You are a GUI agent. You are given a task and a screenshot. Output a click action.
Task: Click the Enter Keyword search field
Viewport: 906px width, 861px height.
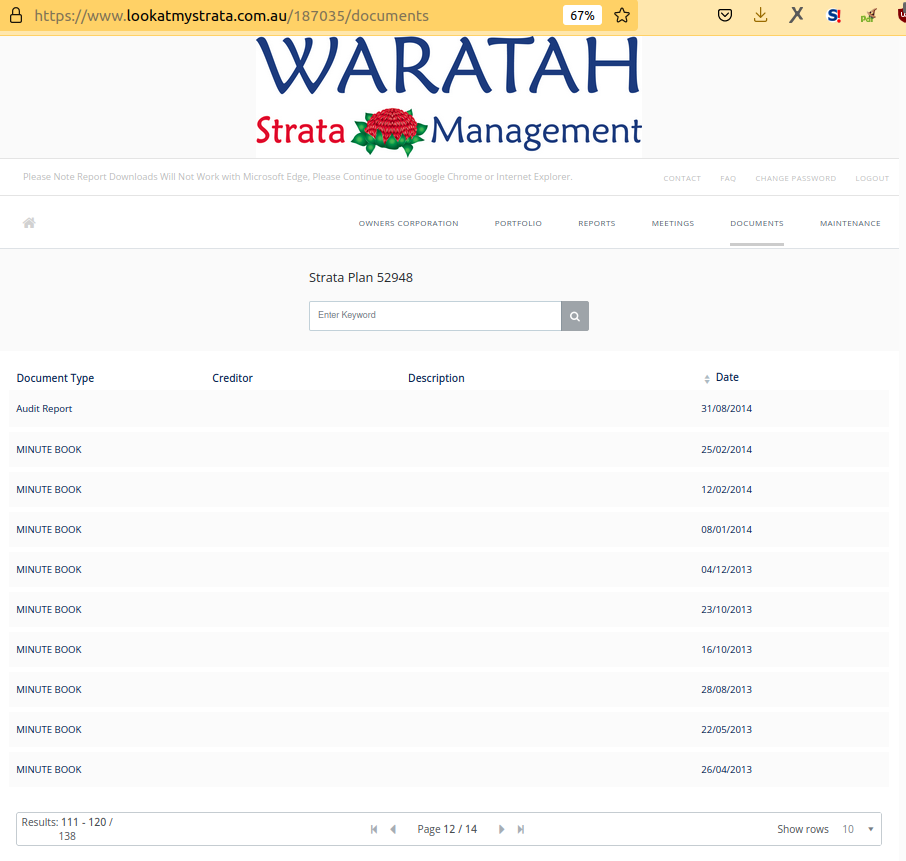(434, 316)
